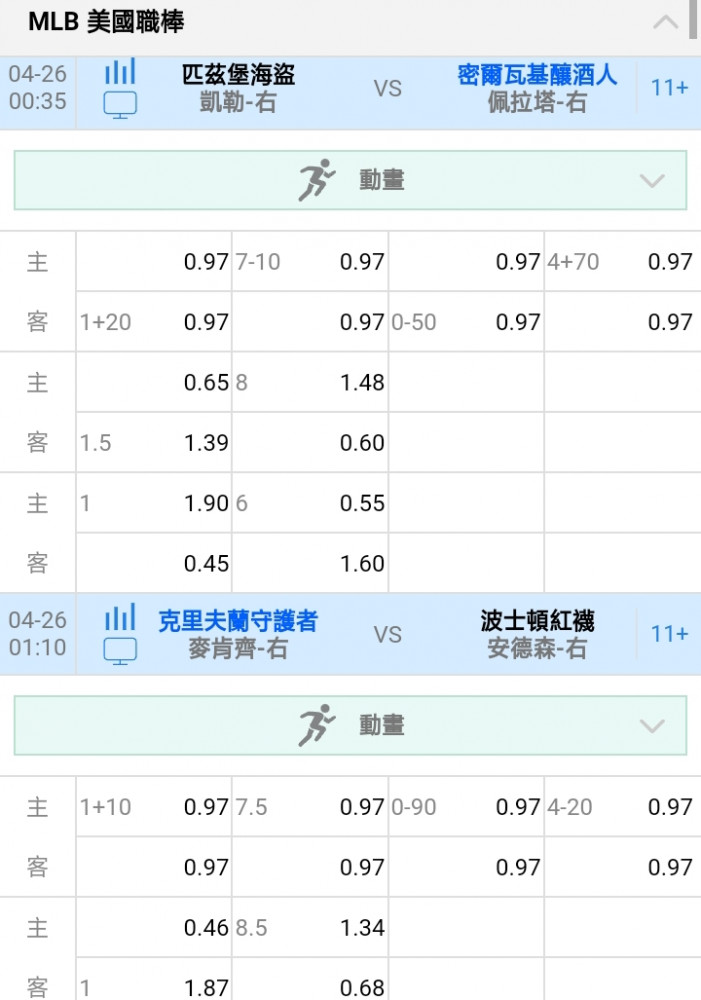Open live TV monitor icon for Guardians game
The image size is (701, 1000).
click(120, 651)
